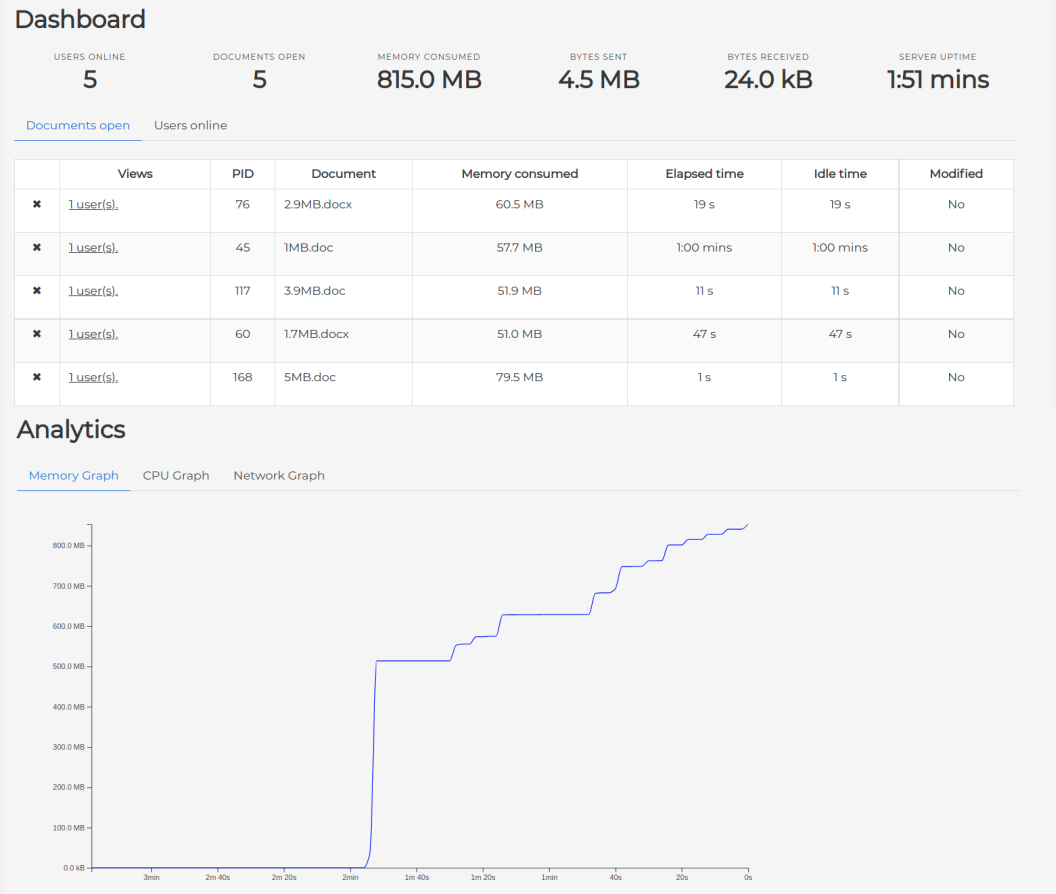1056x894 pixels.
Task: Switch to the Users online tab
Action: coord(190,126)
